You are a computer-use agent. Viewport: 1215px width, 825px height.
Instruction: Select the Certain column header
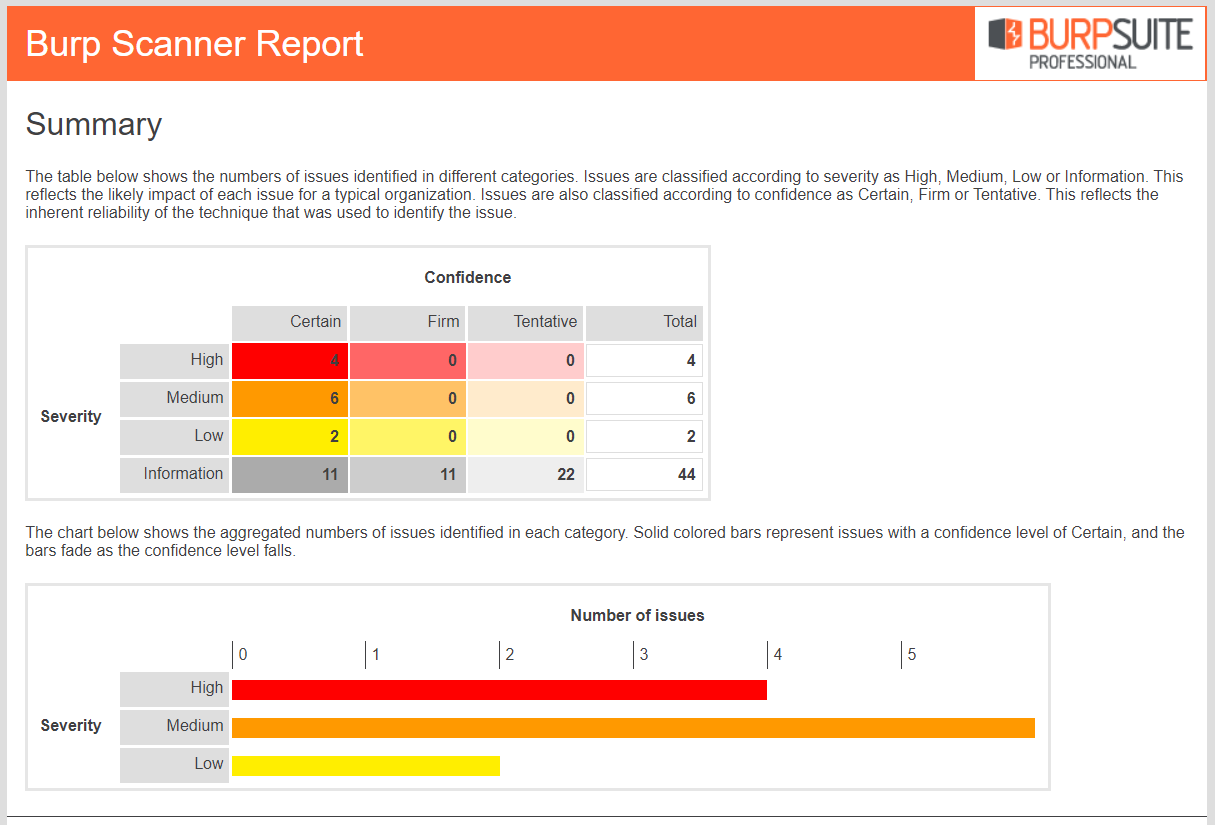click(290, 322)
